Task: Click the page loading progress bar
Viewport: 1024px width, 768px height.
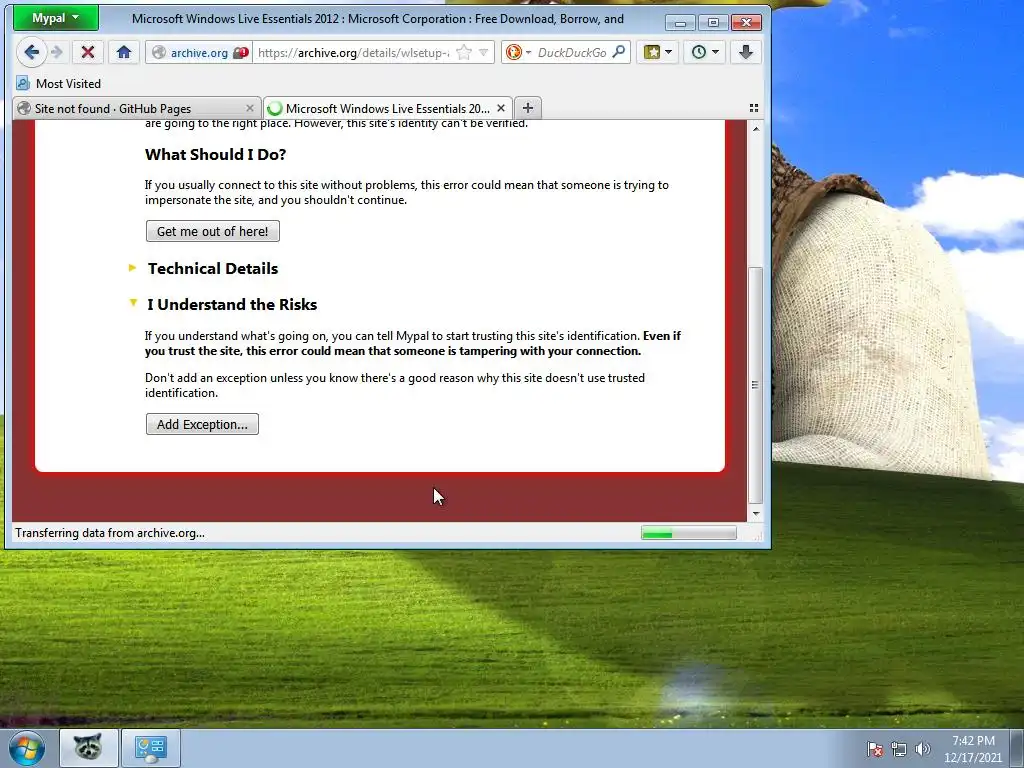Action: [x=689, y=534]
